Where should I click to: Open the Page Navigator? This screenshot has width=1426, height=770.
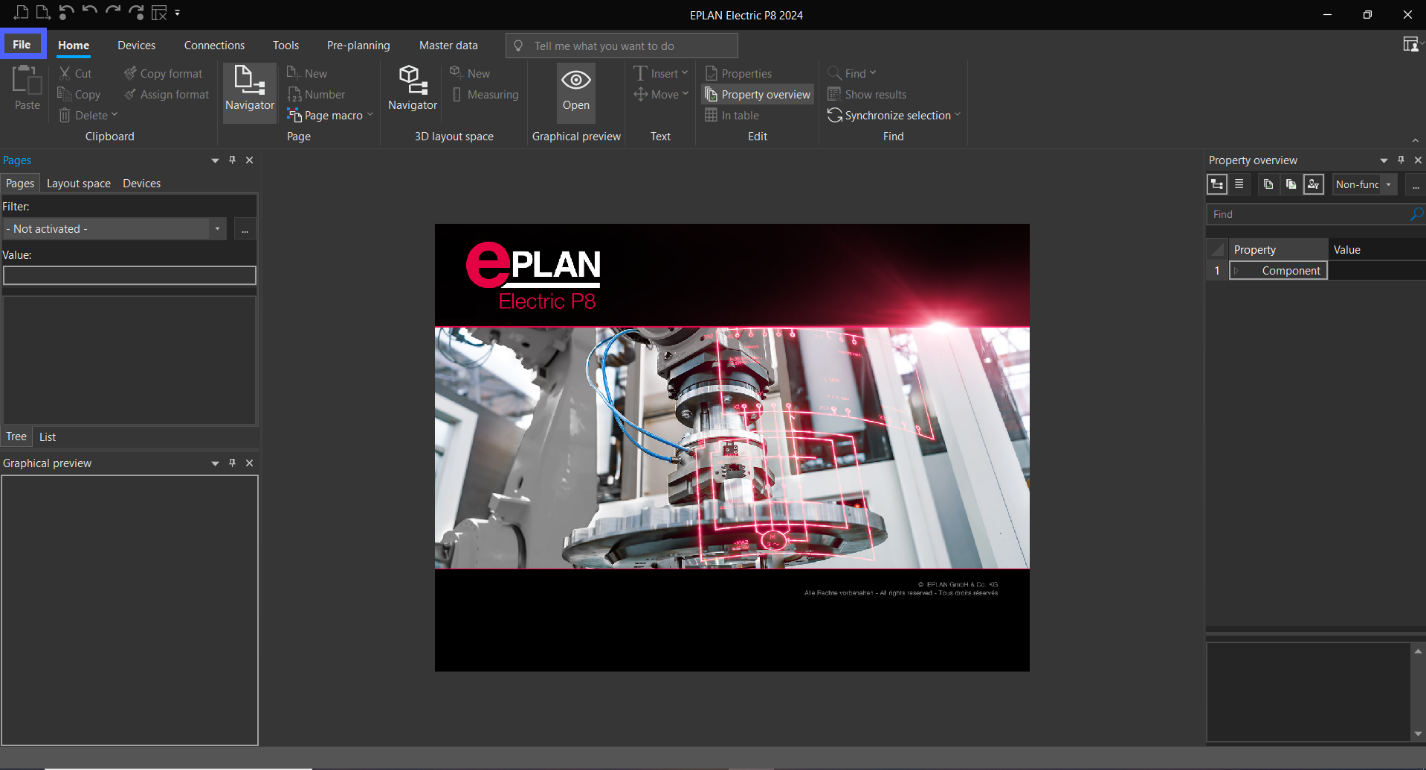pos(249,91)
